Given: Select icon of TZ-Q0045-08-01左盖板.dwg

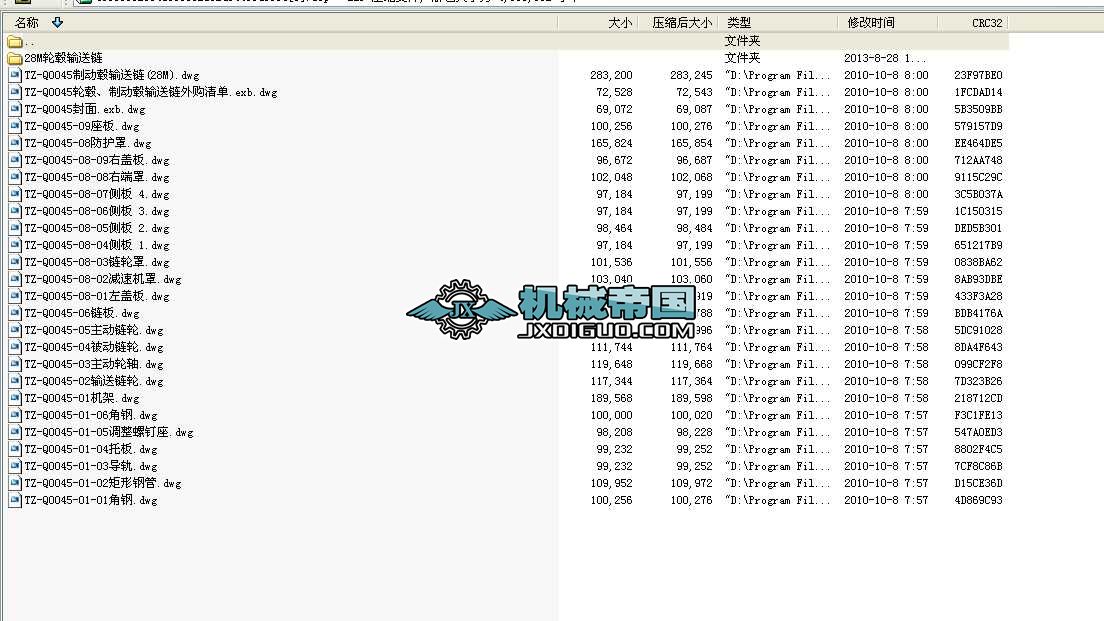Looking at the screenshot, I should click(x=15, y=296).
